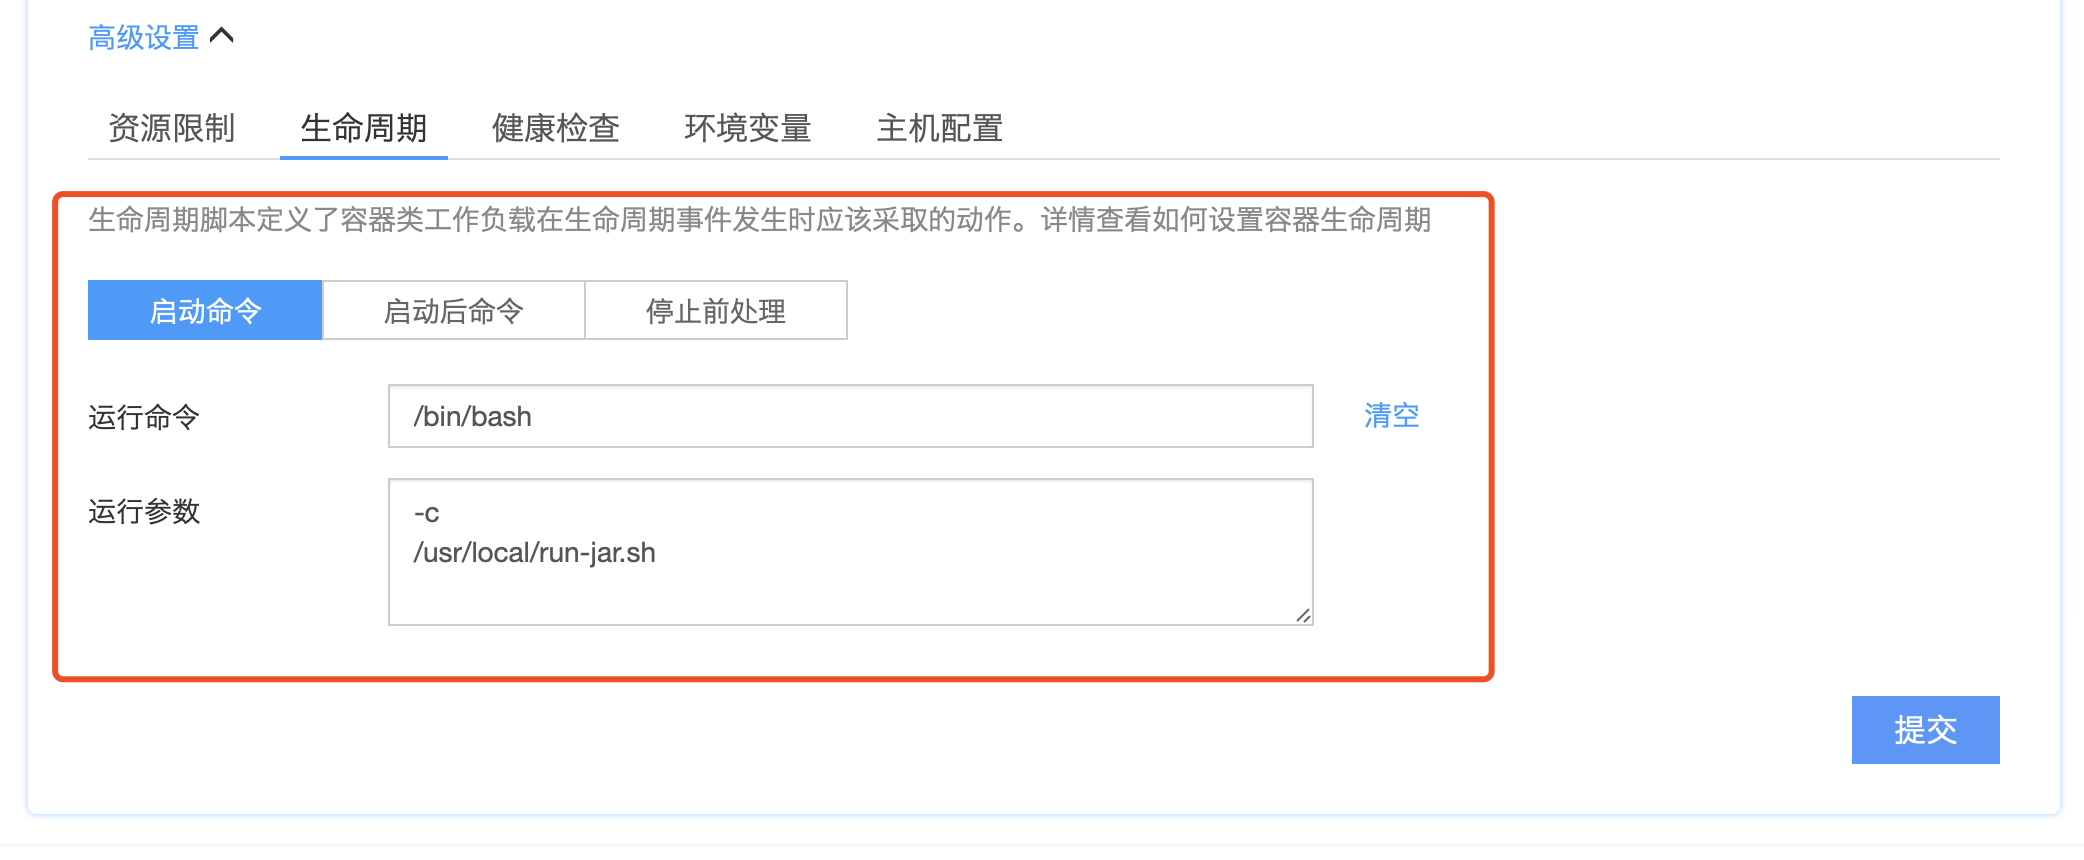Open the 主机配置 tab
The height and width of the screenshot is (860, 2084).
click(x=940, y=128)
